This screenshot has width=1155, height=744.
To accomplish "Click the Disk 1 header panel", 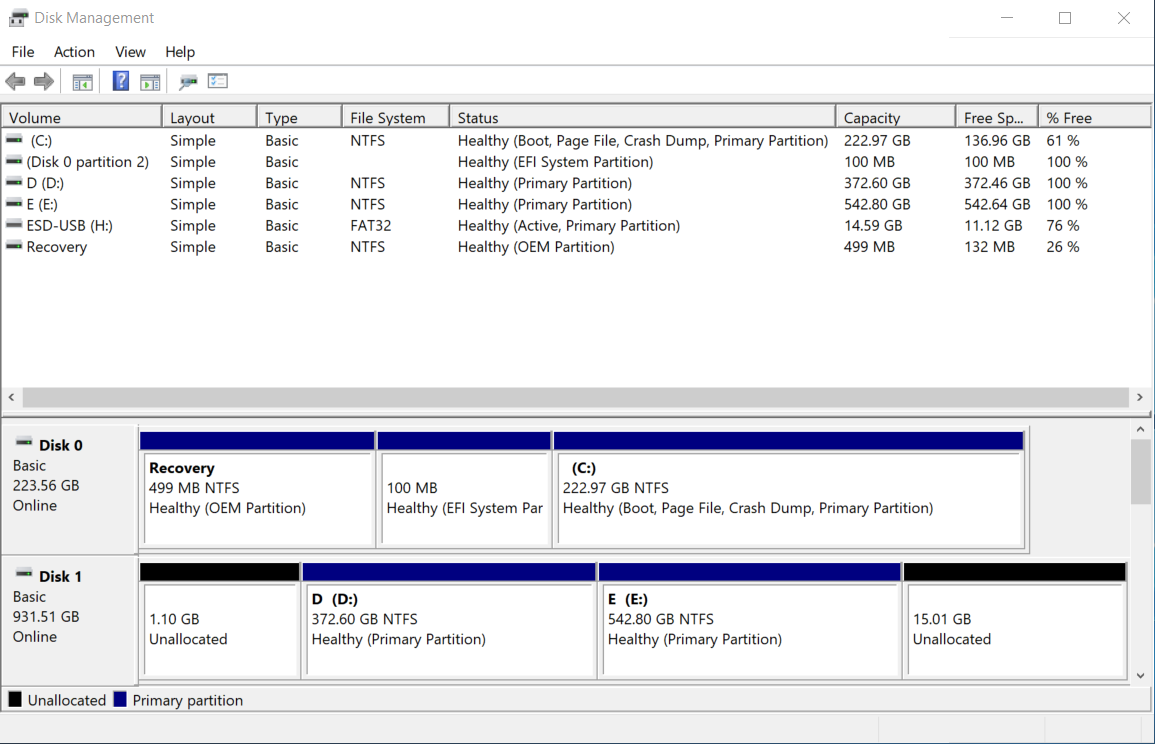I will click(x=69, y=620).
